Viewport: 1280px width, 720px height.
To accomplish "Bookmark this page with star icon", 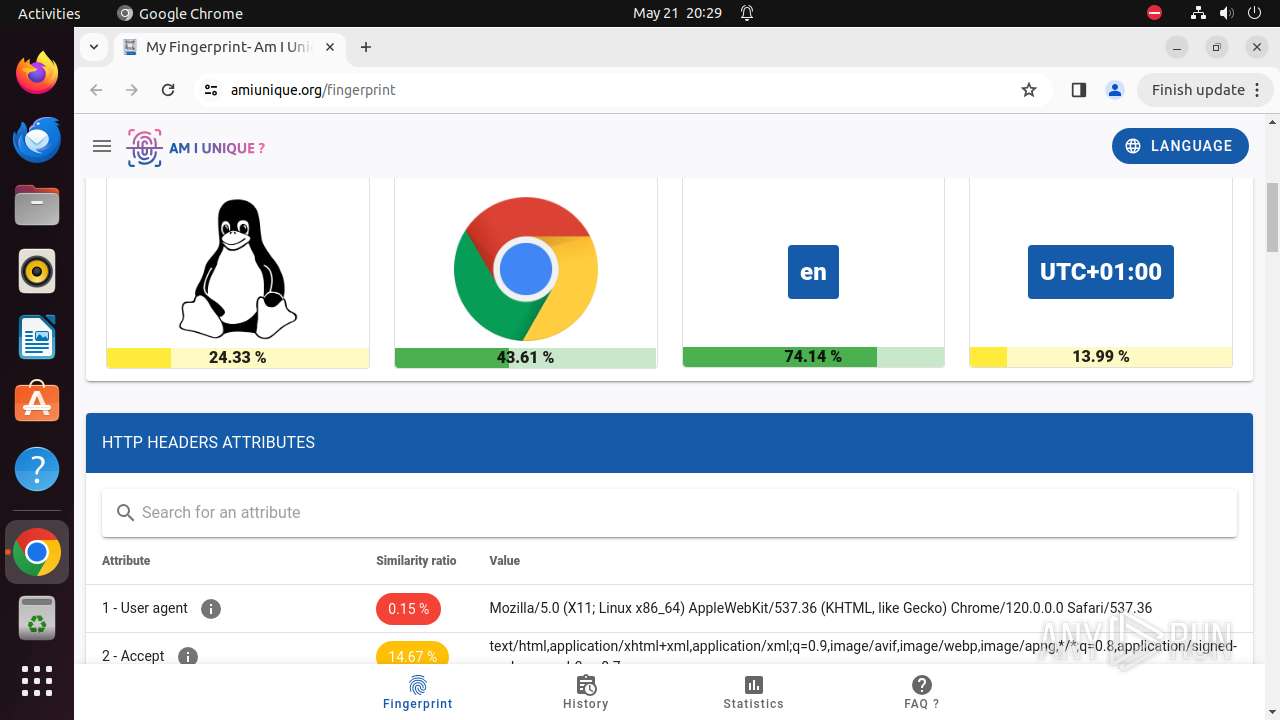I will (1029, 90).
